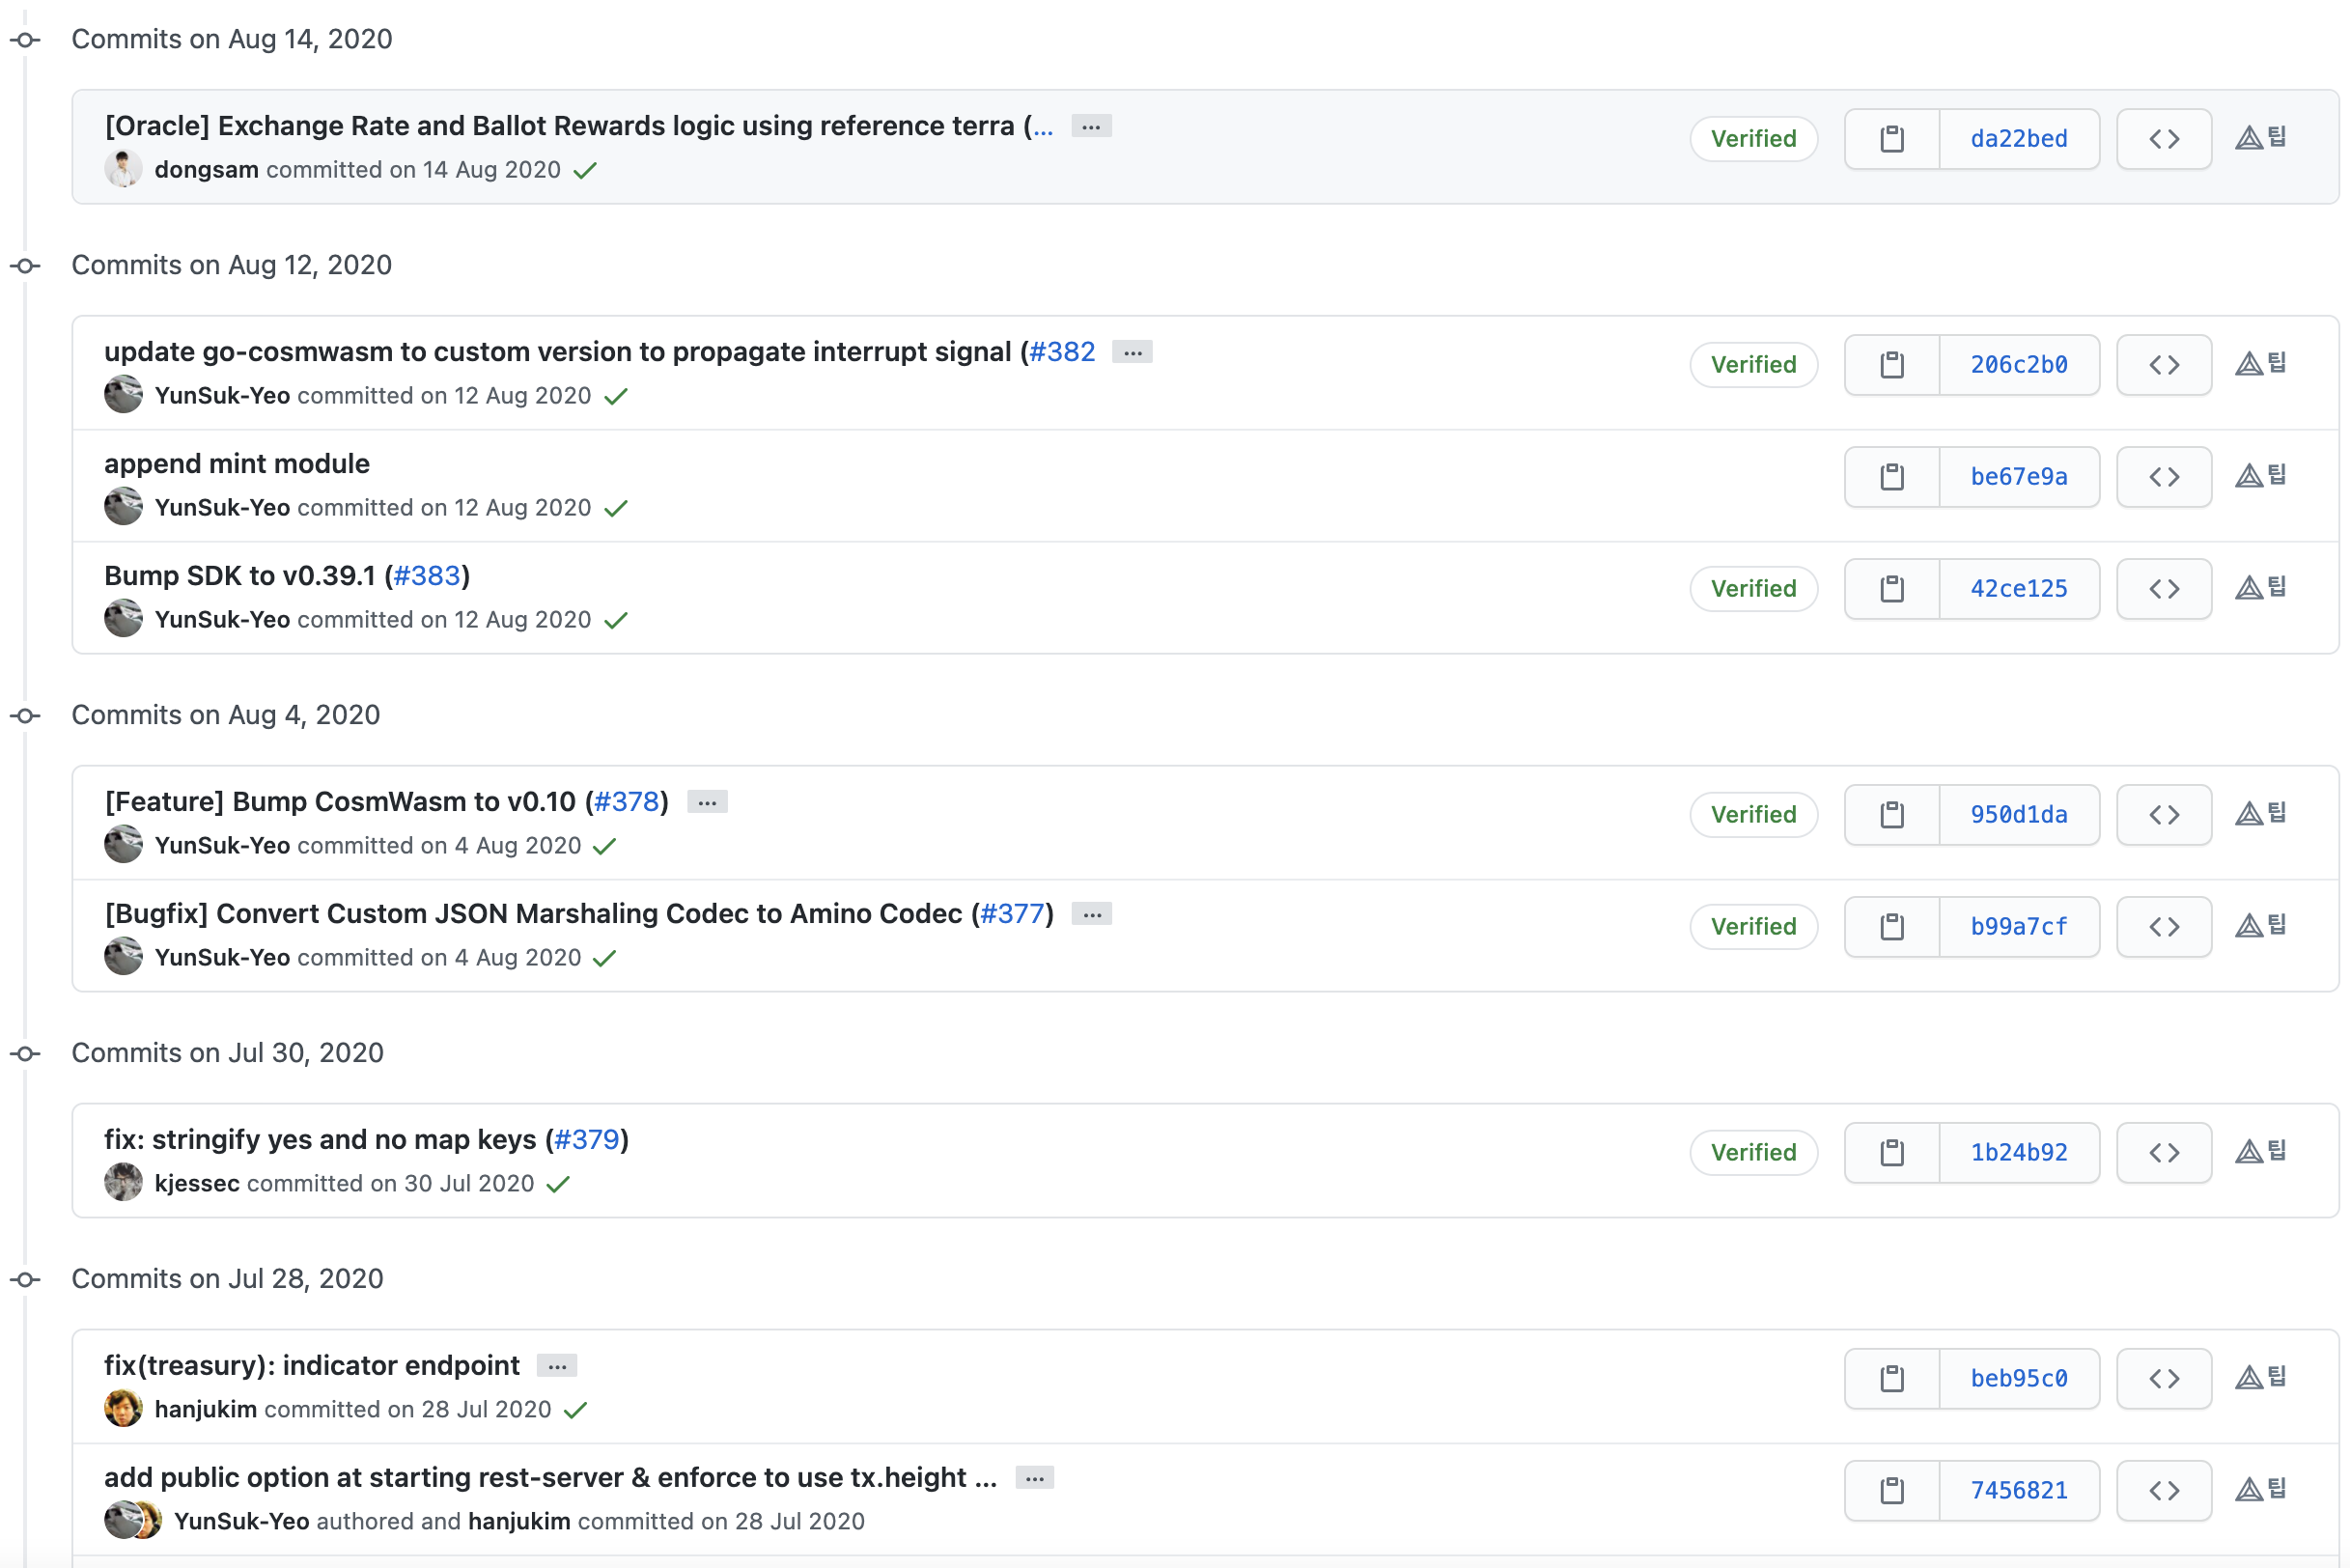This screenshot has height=1568, width=2350.
Task: Browse code at commit 1b24b92
Action: click(2163, 1152)
